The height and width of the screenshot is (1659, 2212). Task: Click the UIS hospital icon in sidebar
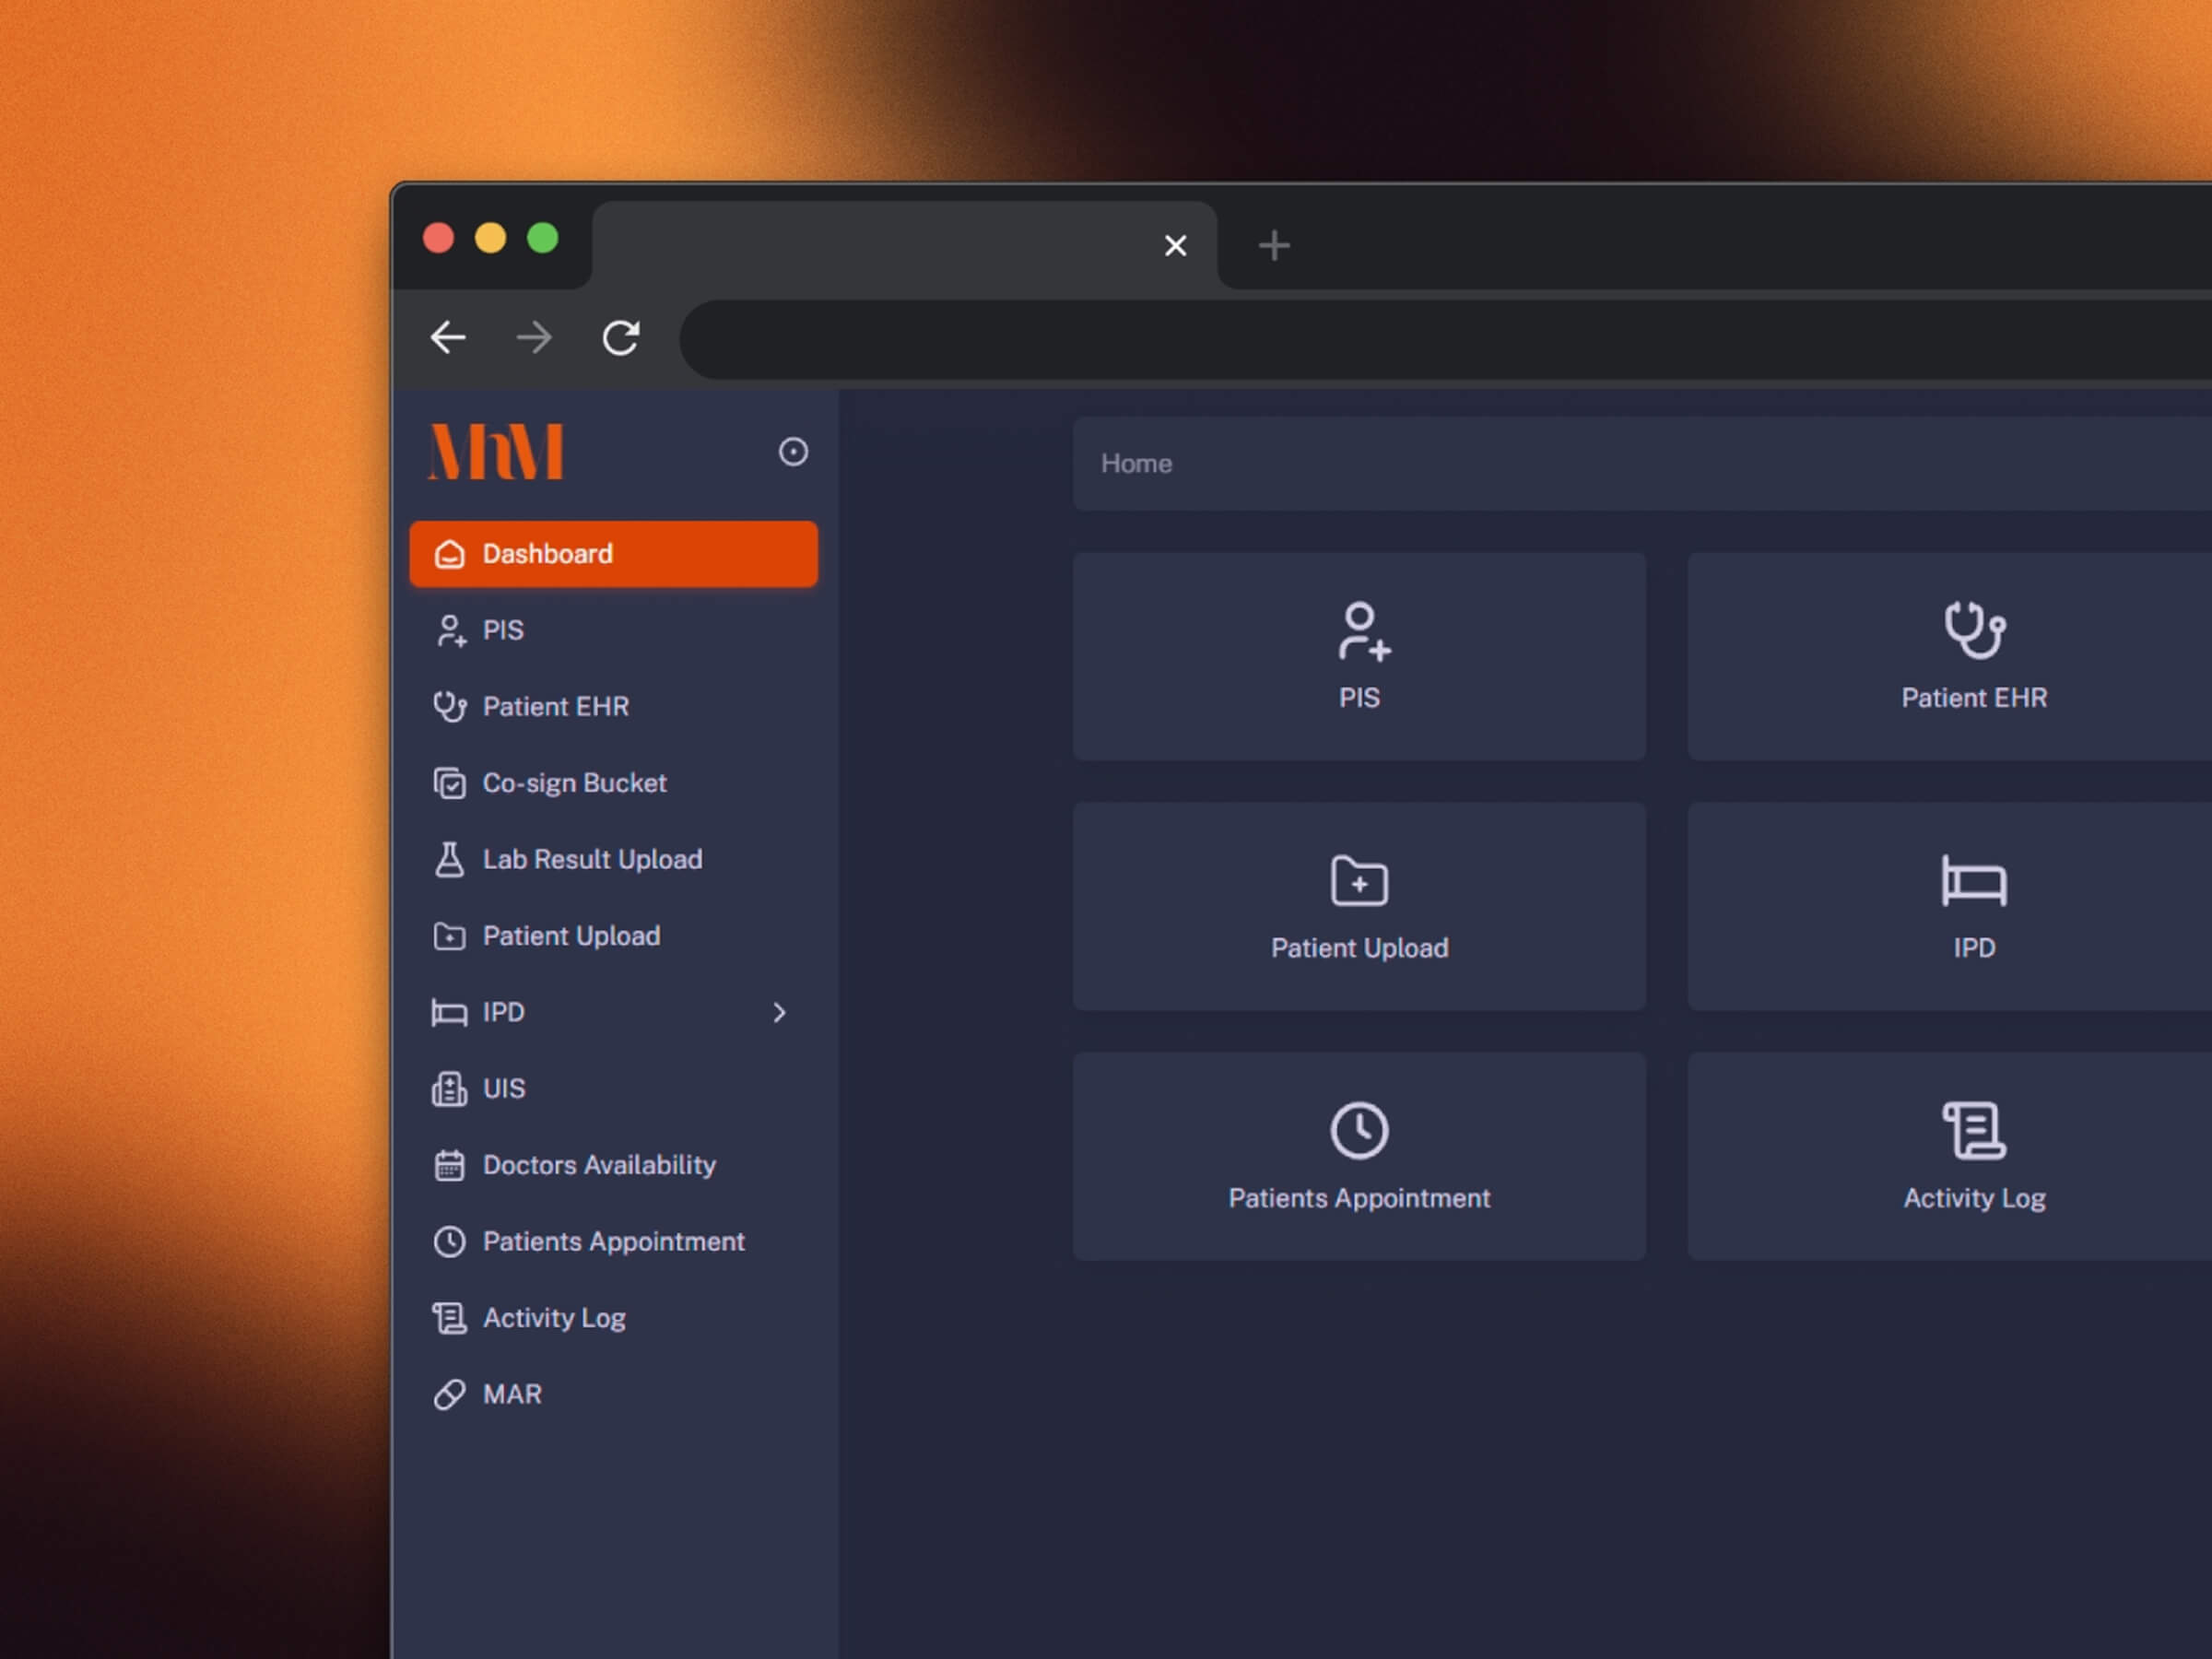click(x=449, y=1089)
